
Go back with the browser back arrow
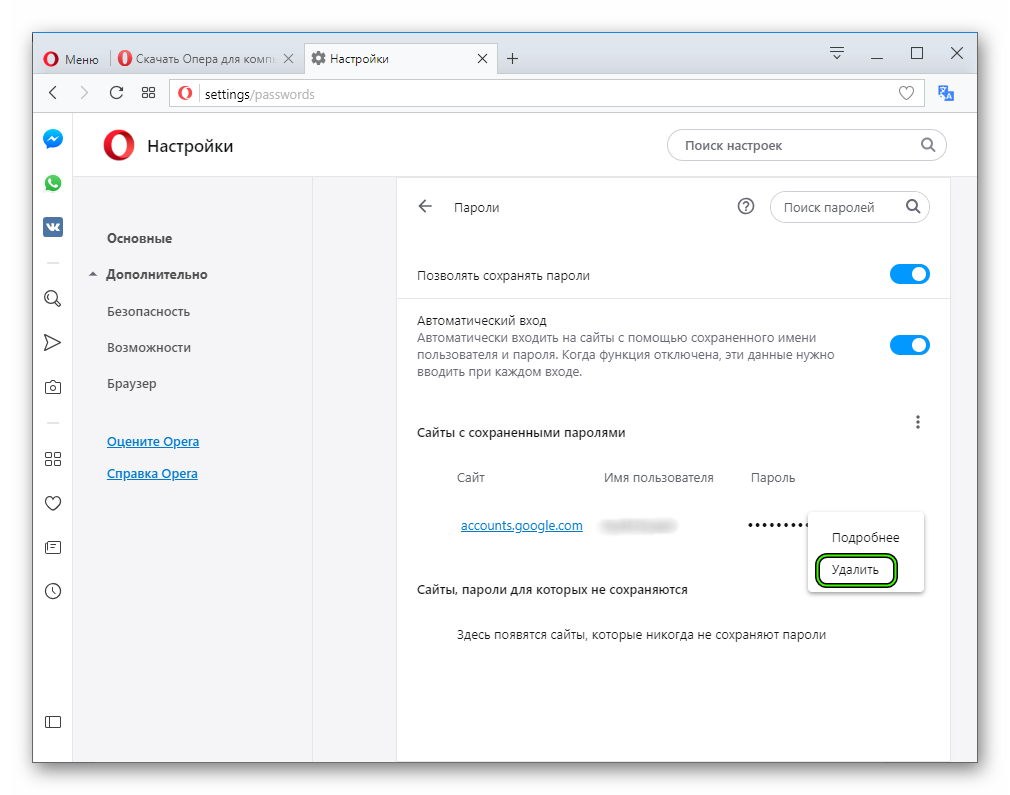53,93
